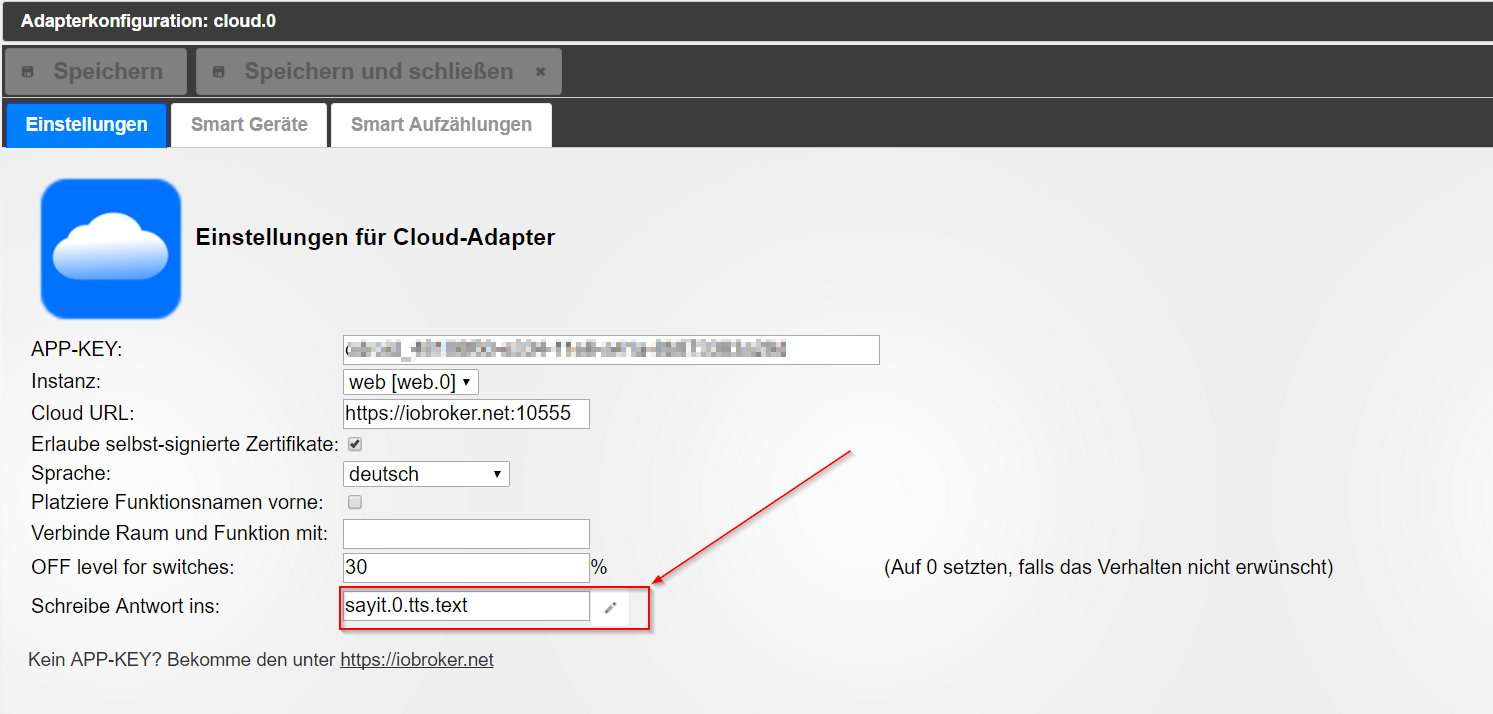Screen dimensions: 1493x714
Task: Toggle Platziere Funktionsnamen vorne checkbox
Action: (x=355, y=503)
